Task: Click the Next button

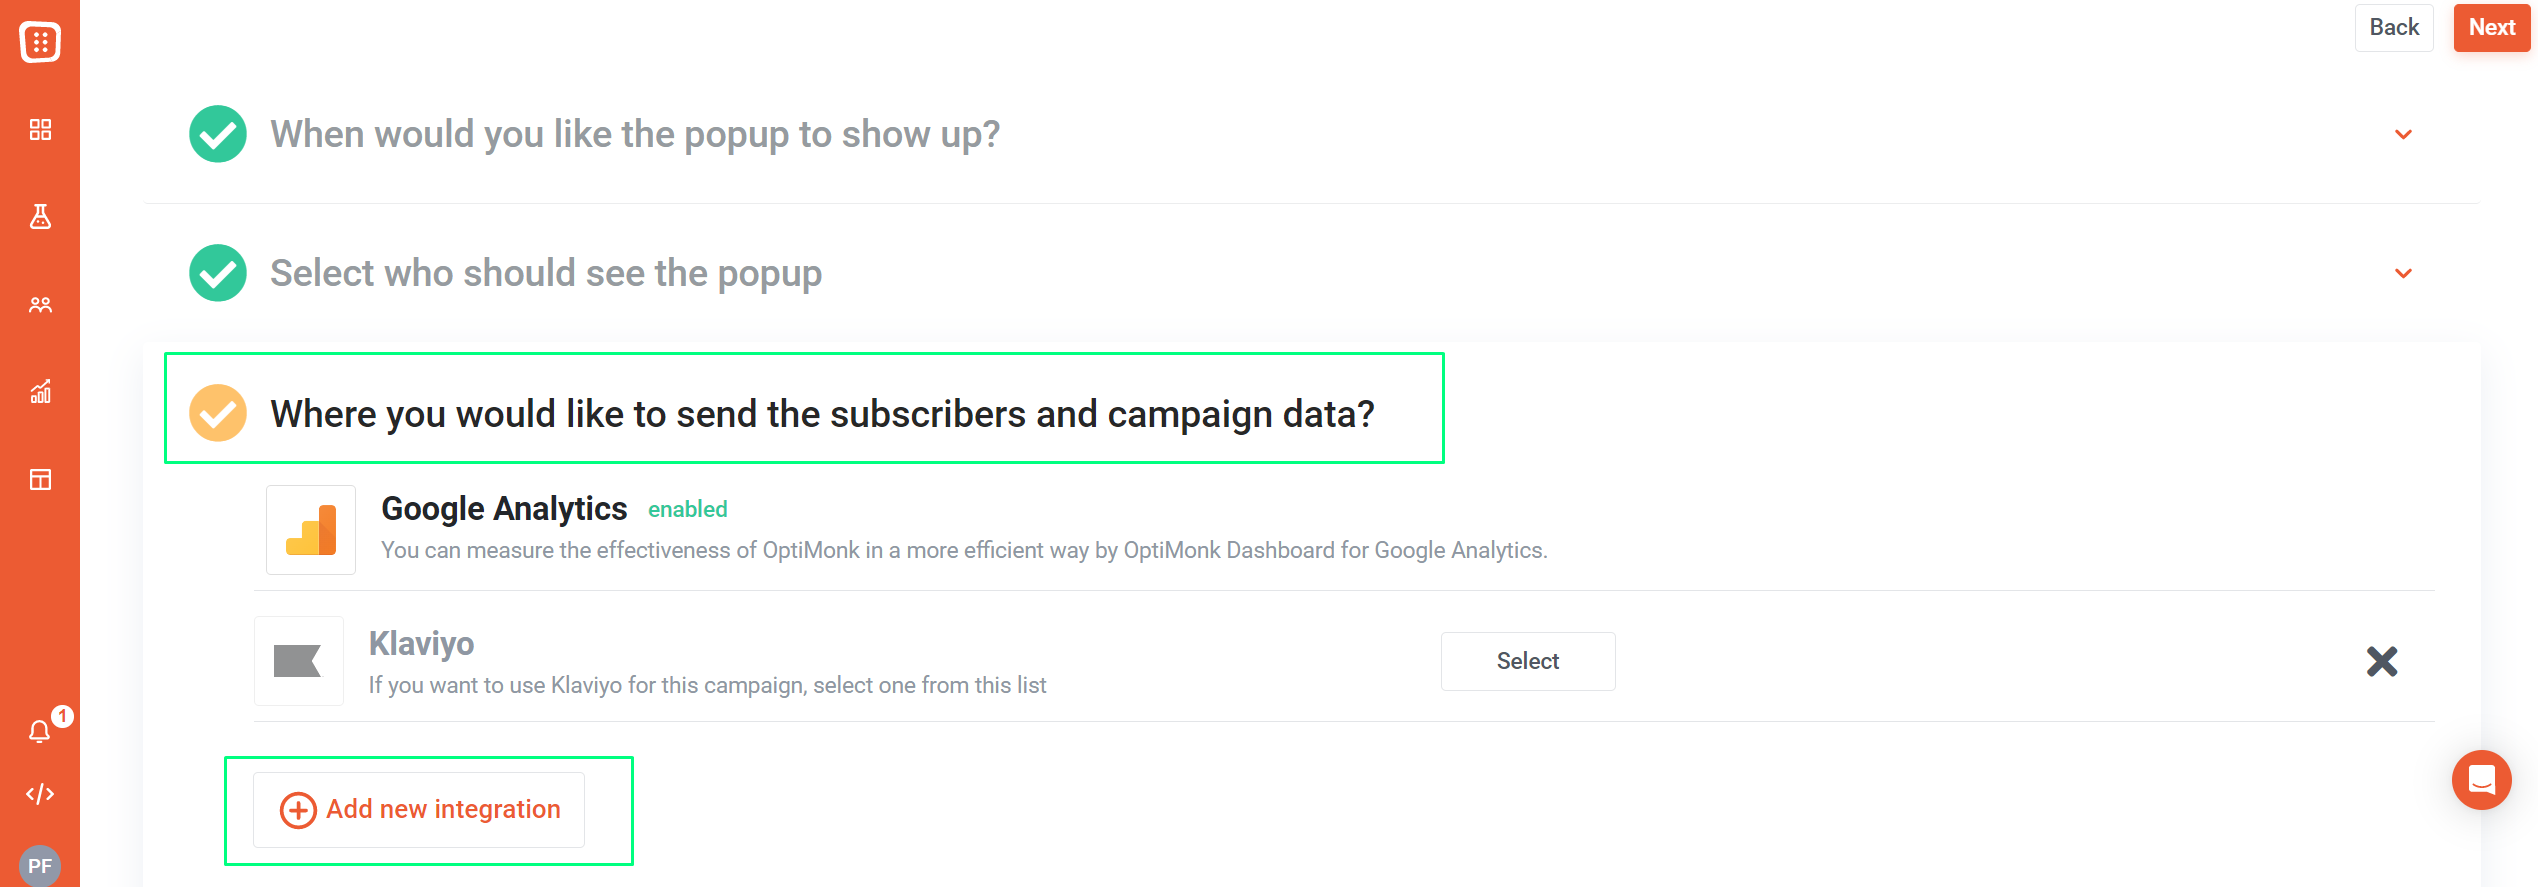Action: pos(2491,27)
